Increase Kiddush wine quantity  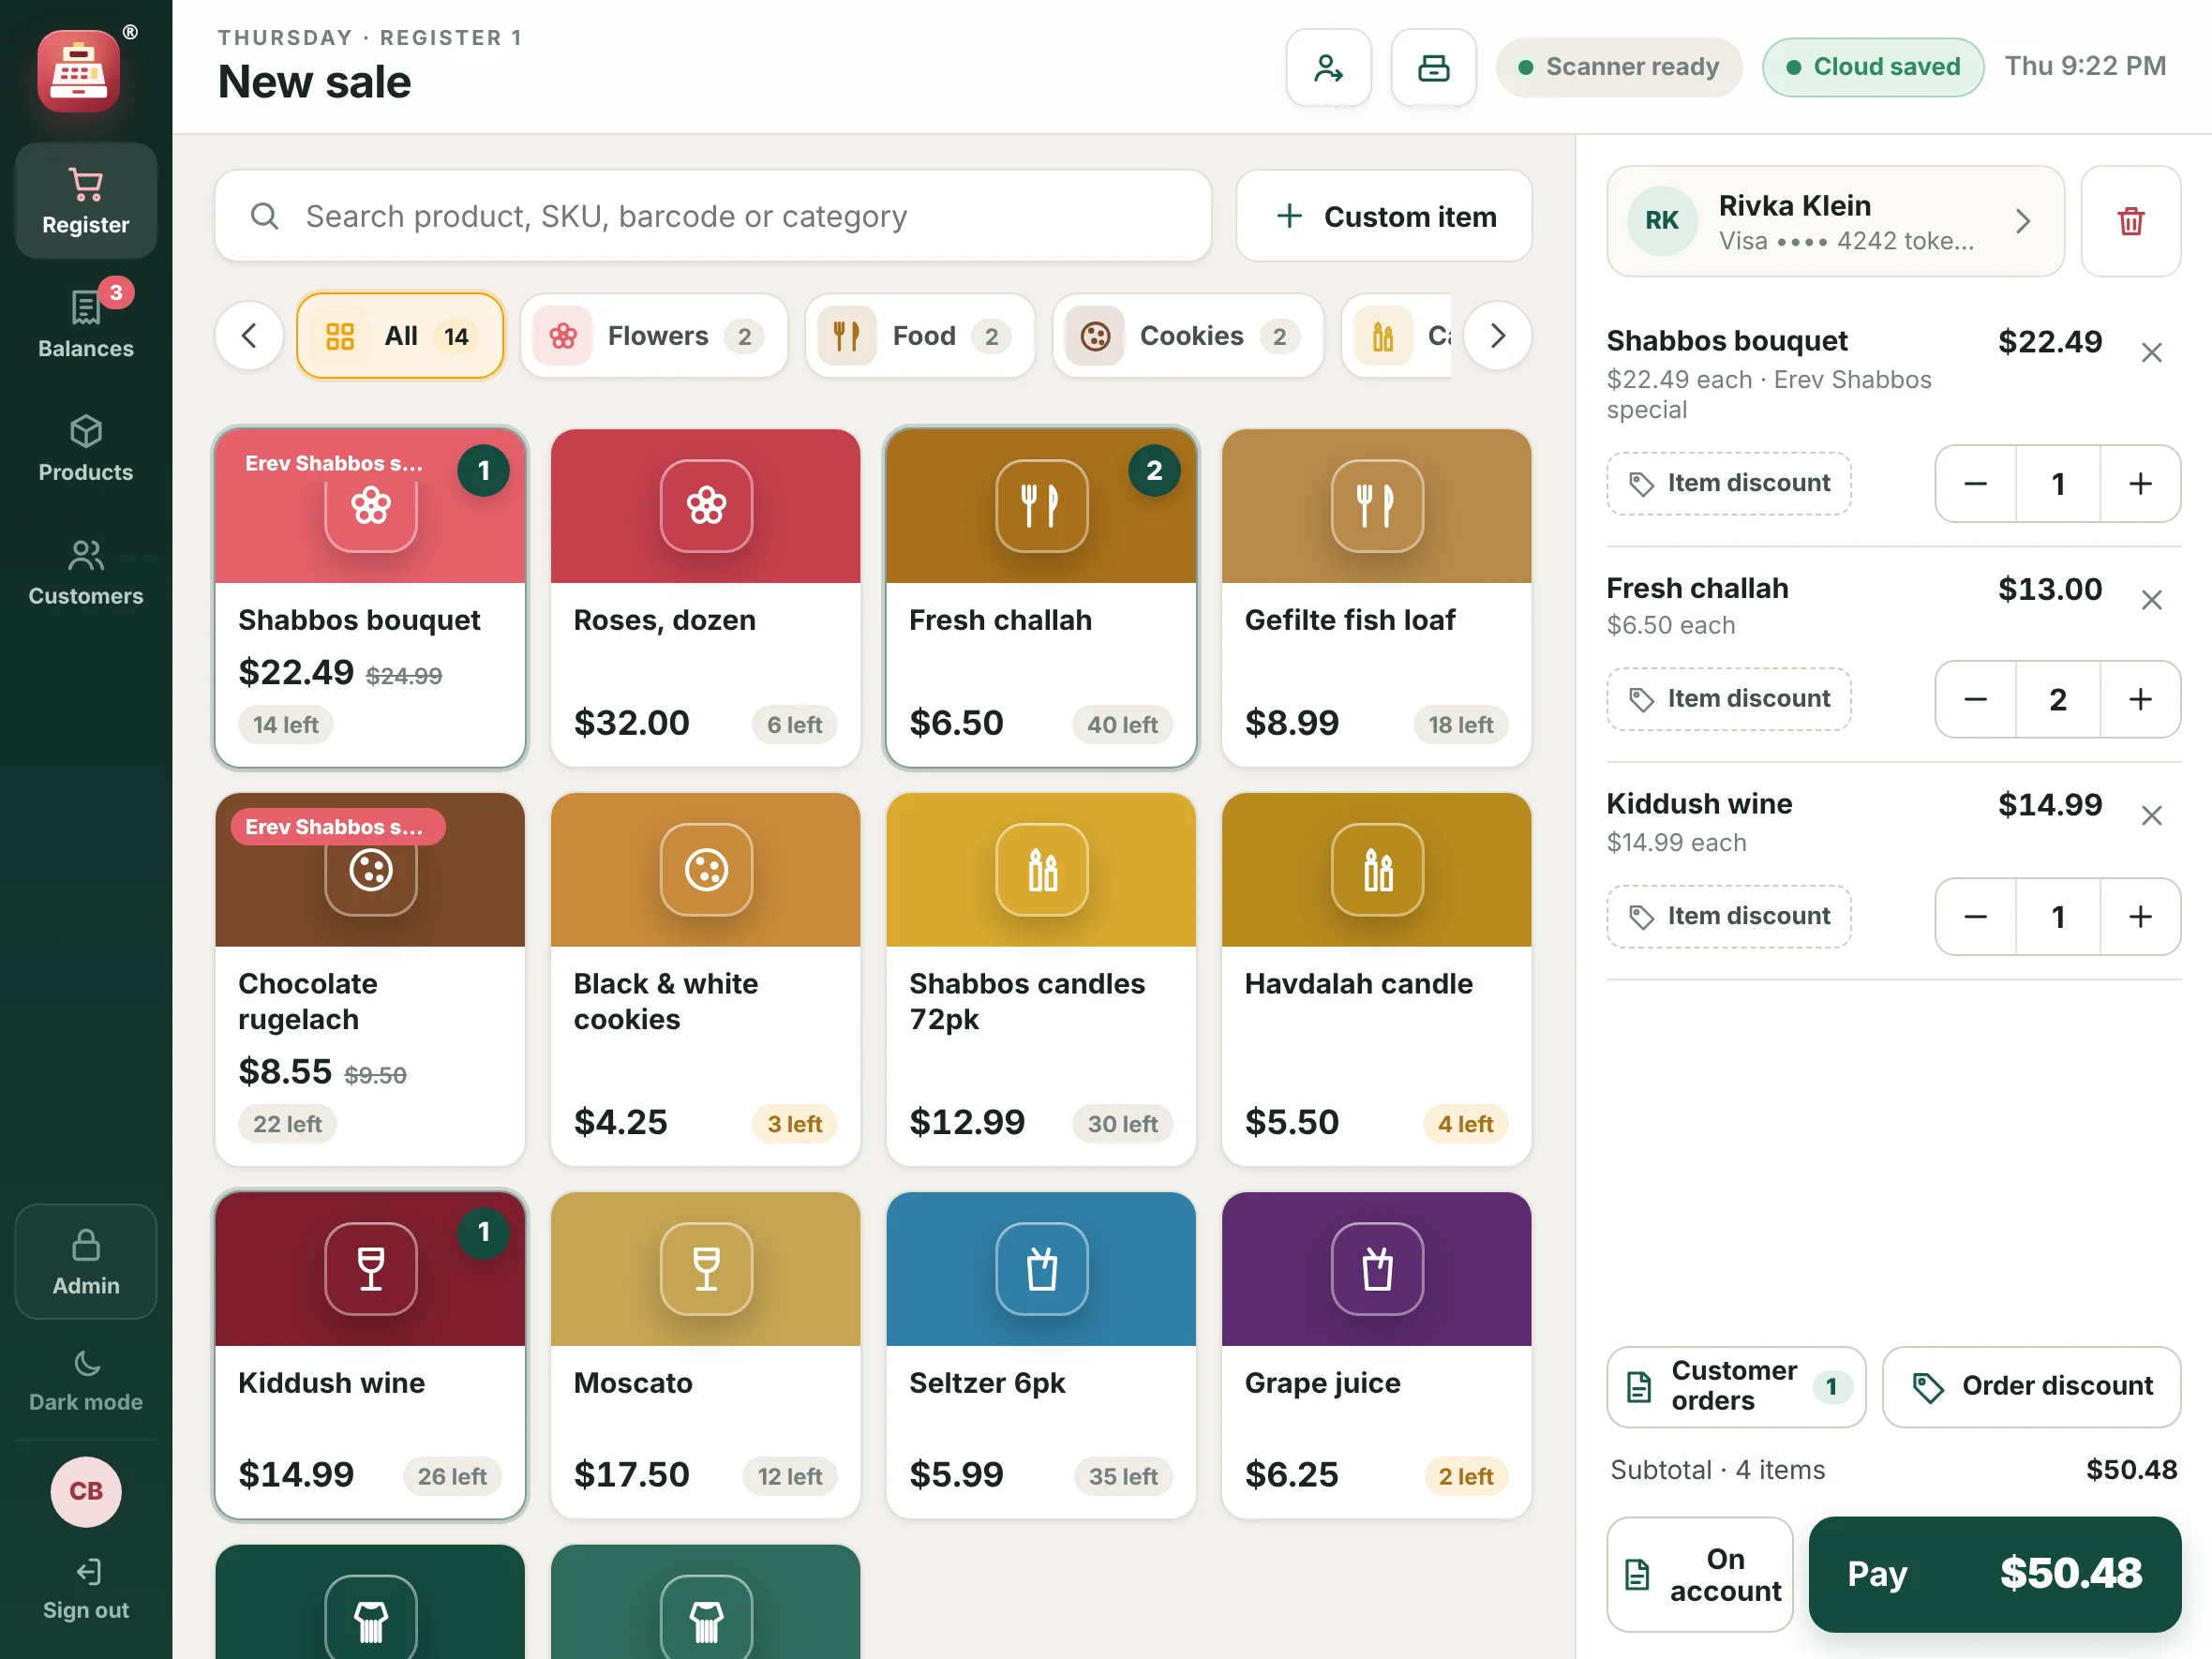click(2139, 917)
